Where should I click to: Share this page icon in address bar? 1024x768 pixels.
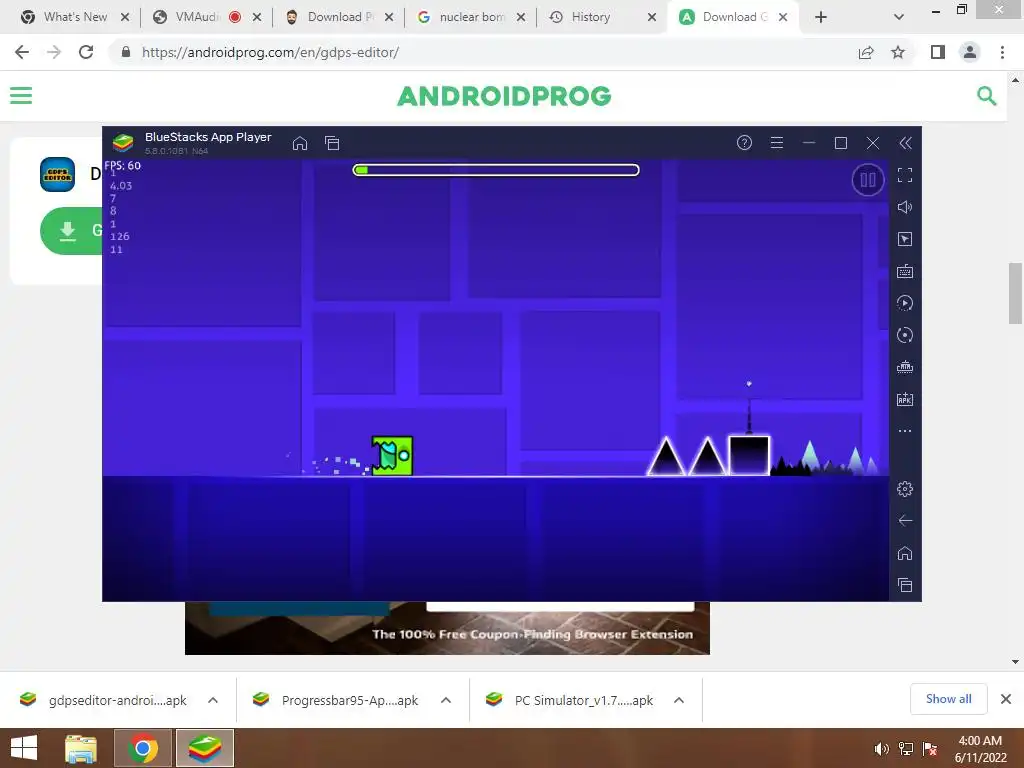click(866, 52)
